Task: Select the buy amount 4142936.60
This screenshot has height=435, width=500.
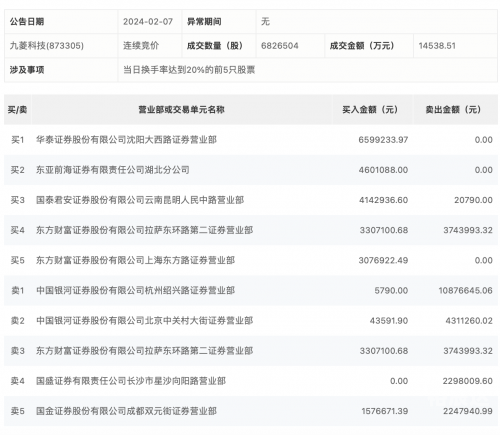Action: coord(383,200)
